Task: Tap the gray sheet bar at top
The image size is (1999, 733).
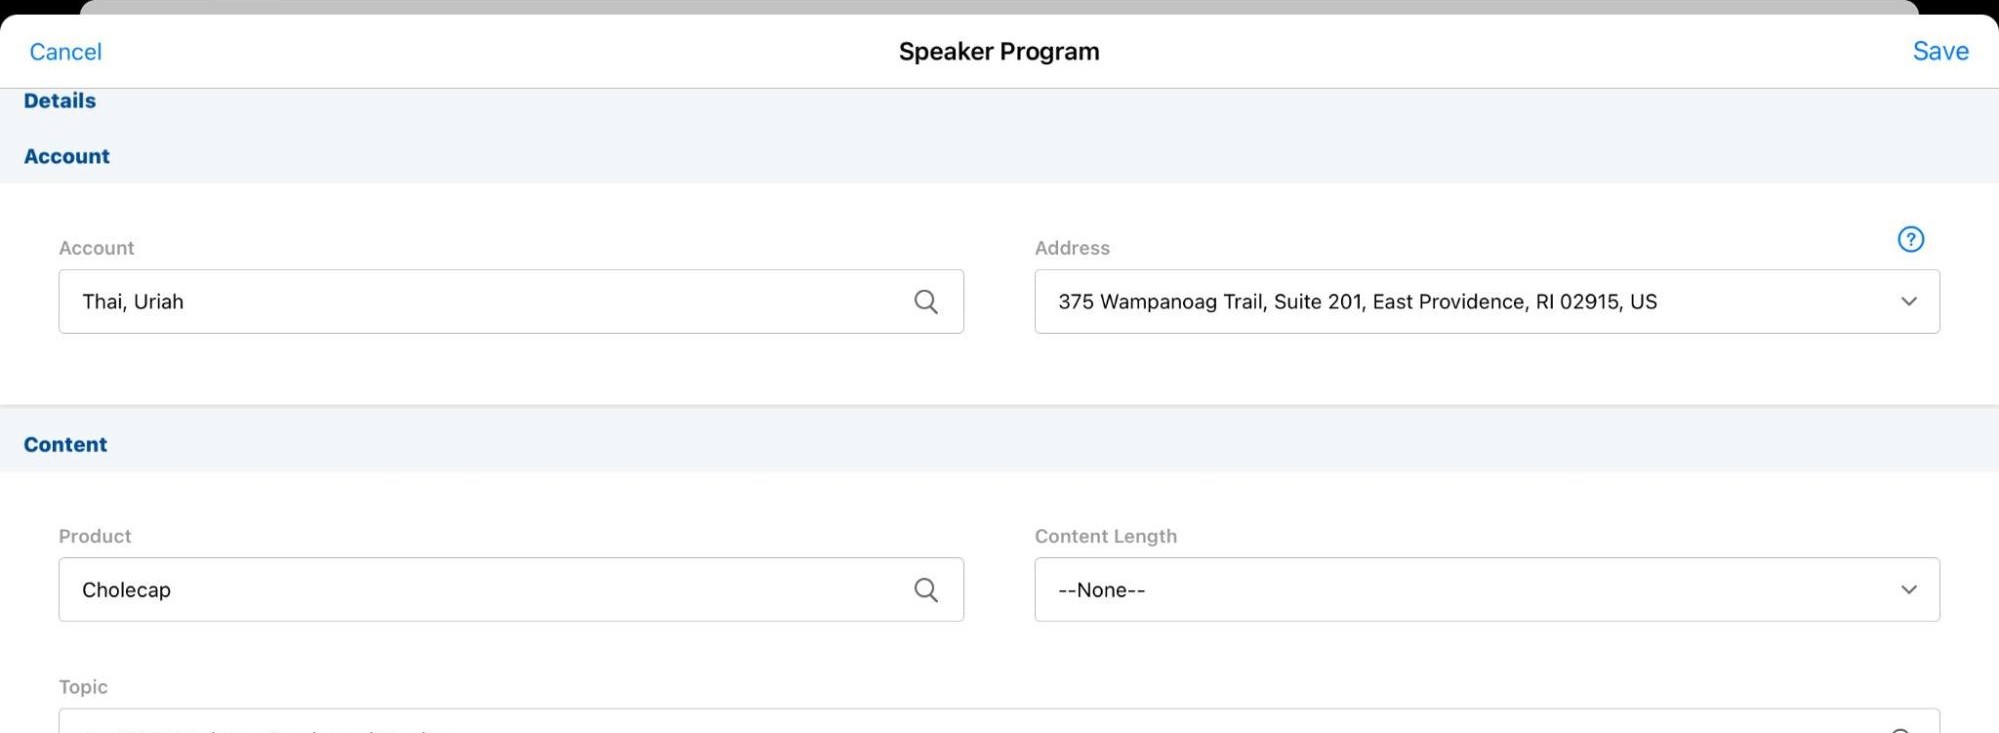Action: 998,7
